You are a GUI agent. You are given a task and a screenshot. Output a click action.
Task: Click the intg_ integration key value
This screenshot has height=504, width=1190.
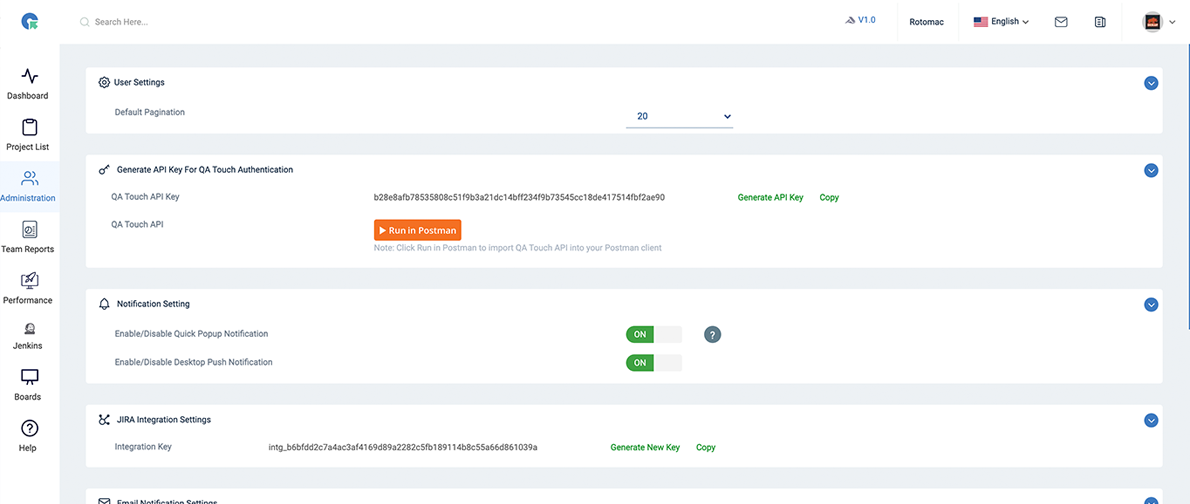coord(403,447)
